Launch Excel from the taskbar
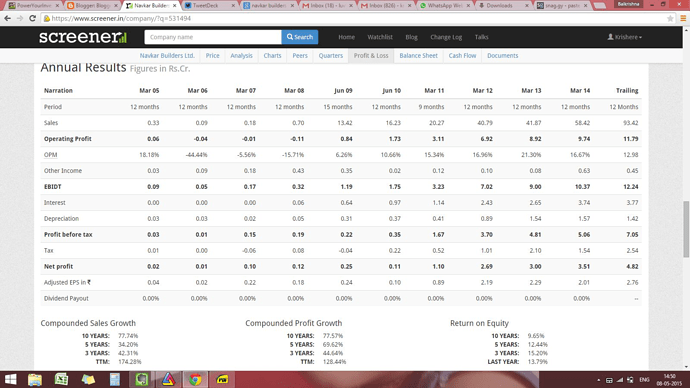This screenshot has height=388, width=690. (62, 379)
